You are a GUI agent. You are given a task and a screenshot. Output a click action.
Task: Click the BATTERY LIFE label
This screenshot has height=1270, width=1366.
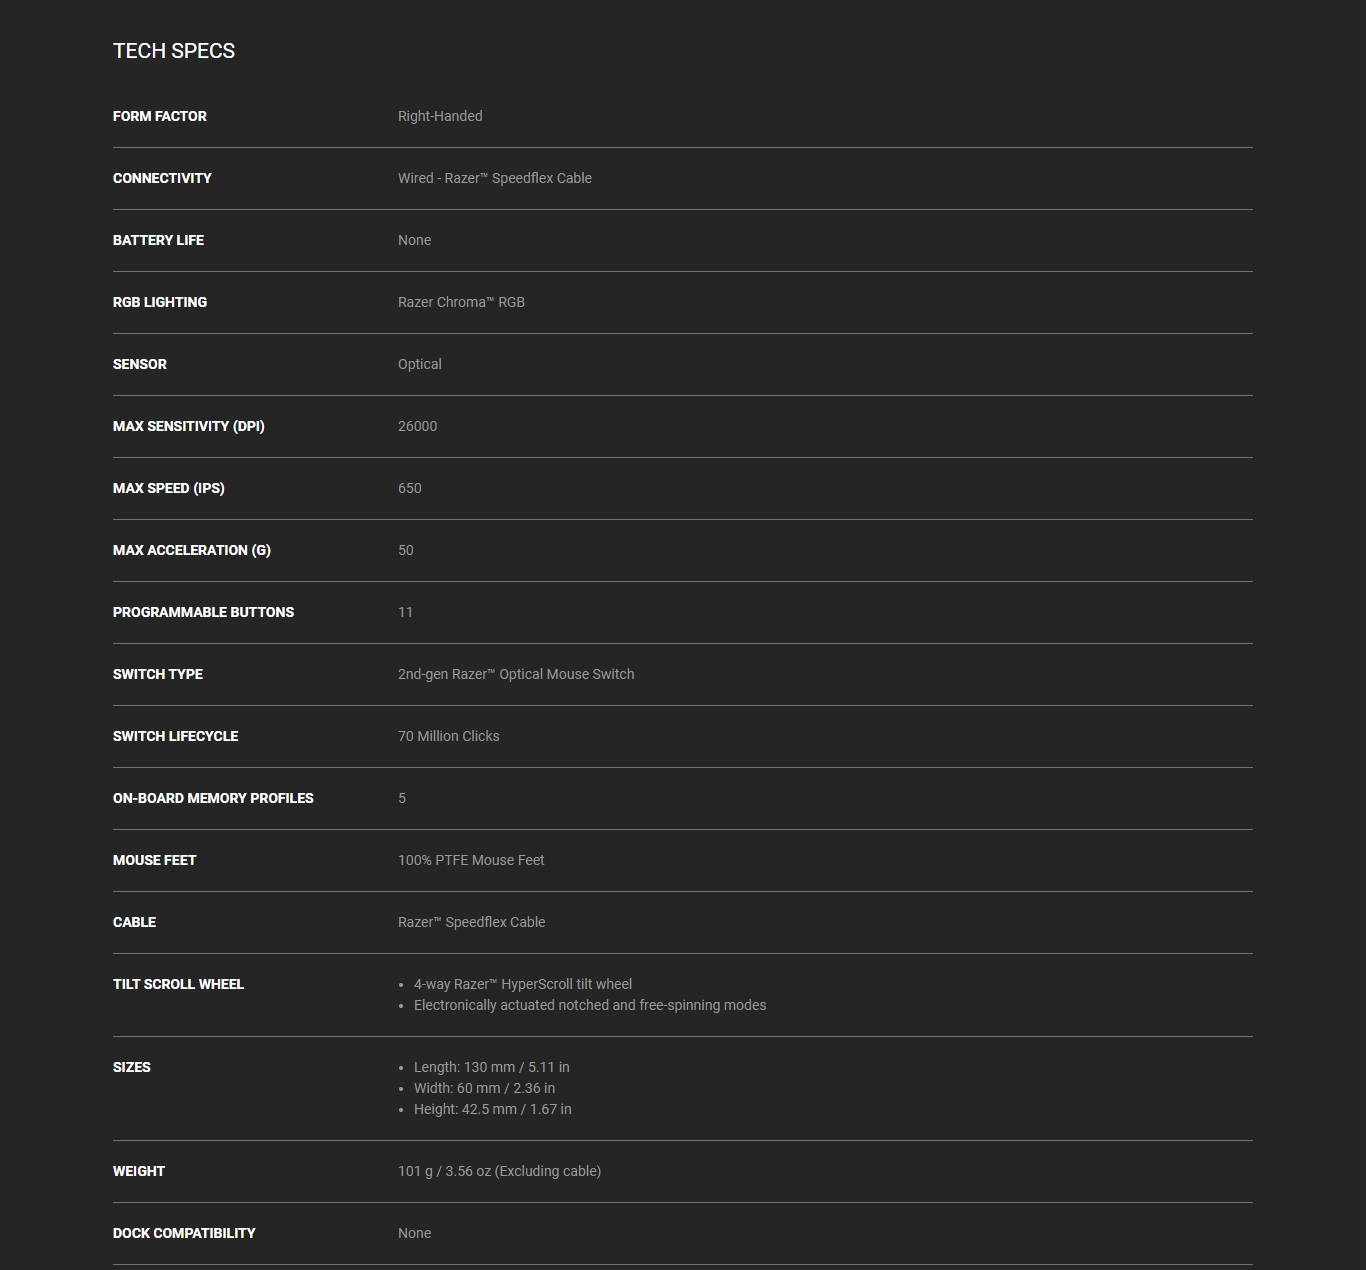(158, 240)
